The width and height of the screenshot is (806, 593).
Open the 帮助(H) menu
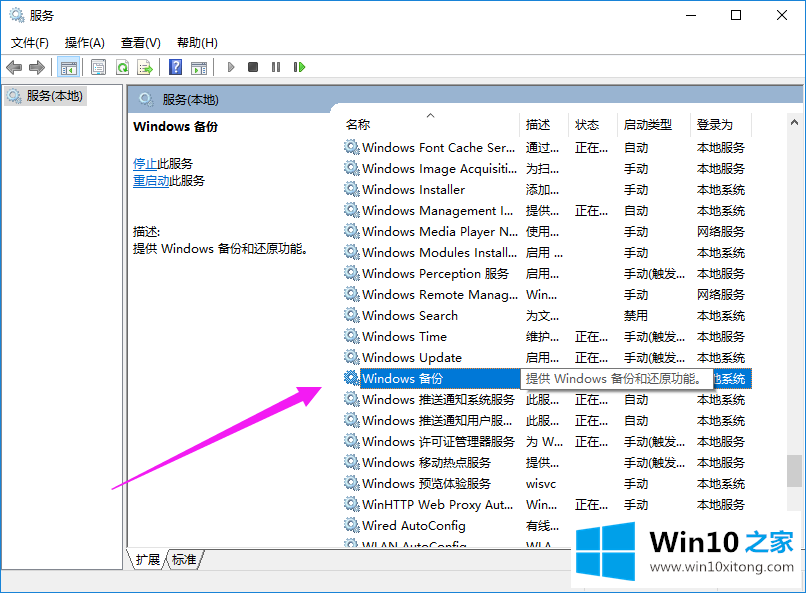(197, 43)
